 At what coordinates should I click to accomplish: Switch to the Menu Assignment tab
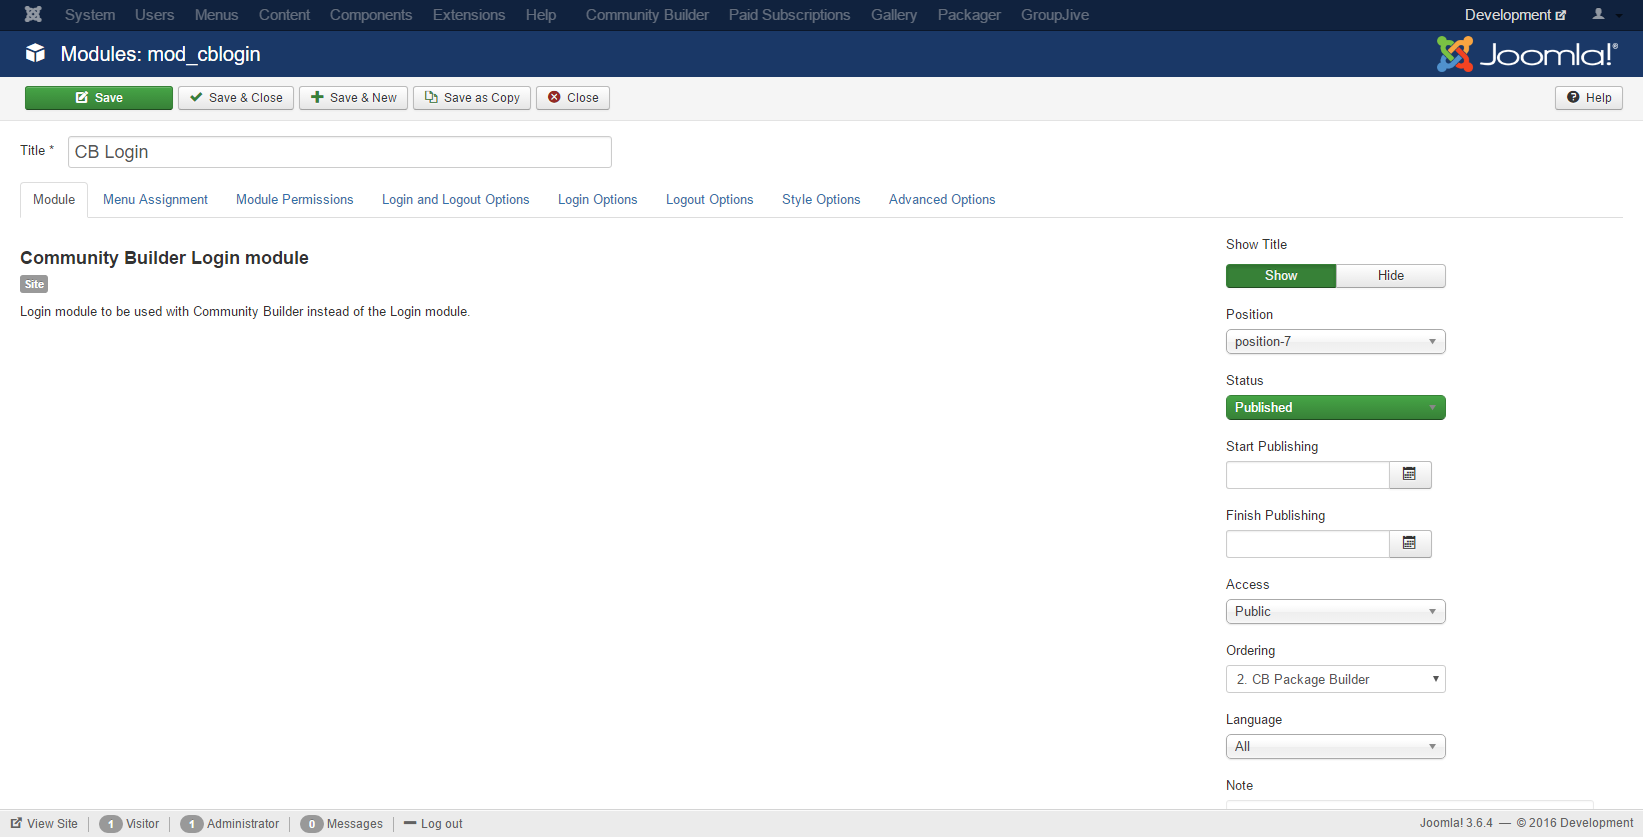[x=155, y=200]
